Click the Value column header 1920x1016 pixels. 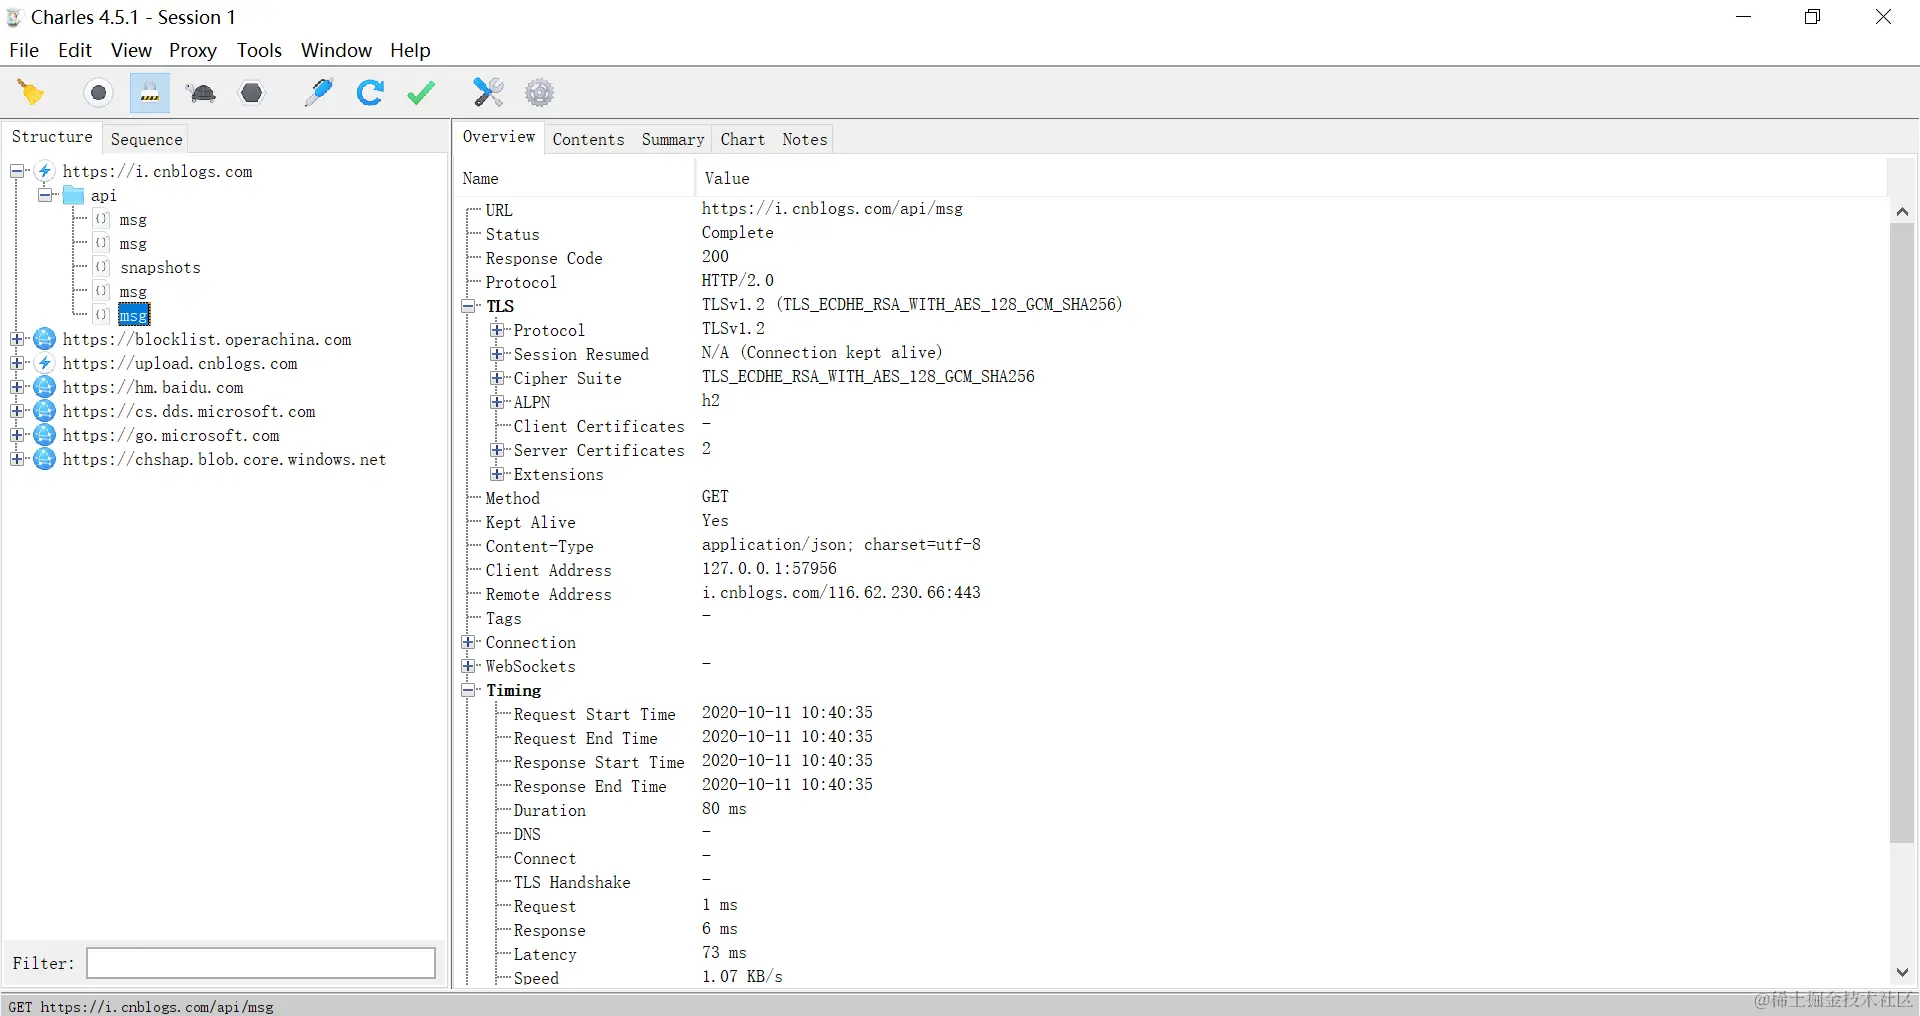click(x=1290, y=178)
